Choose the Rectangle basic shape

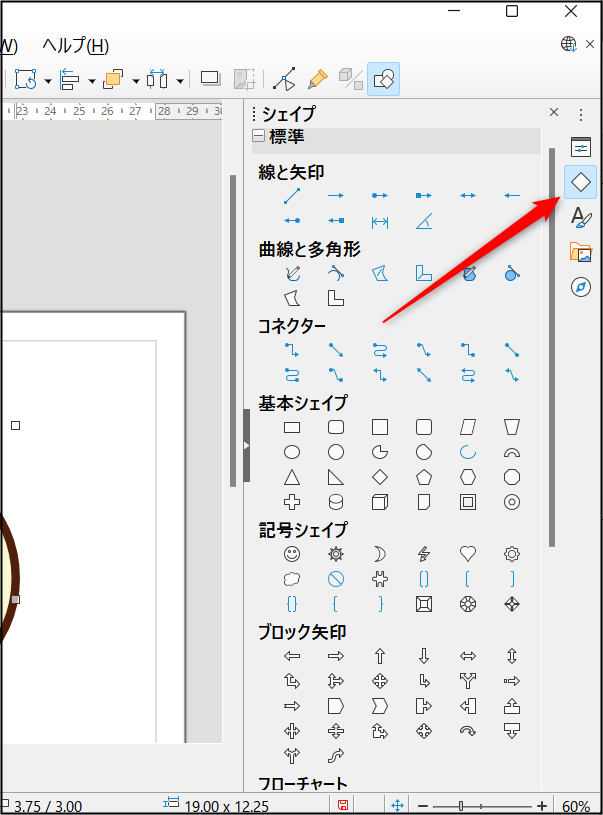(x=292, y=427)
